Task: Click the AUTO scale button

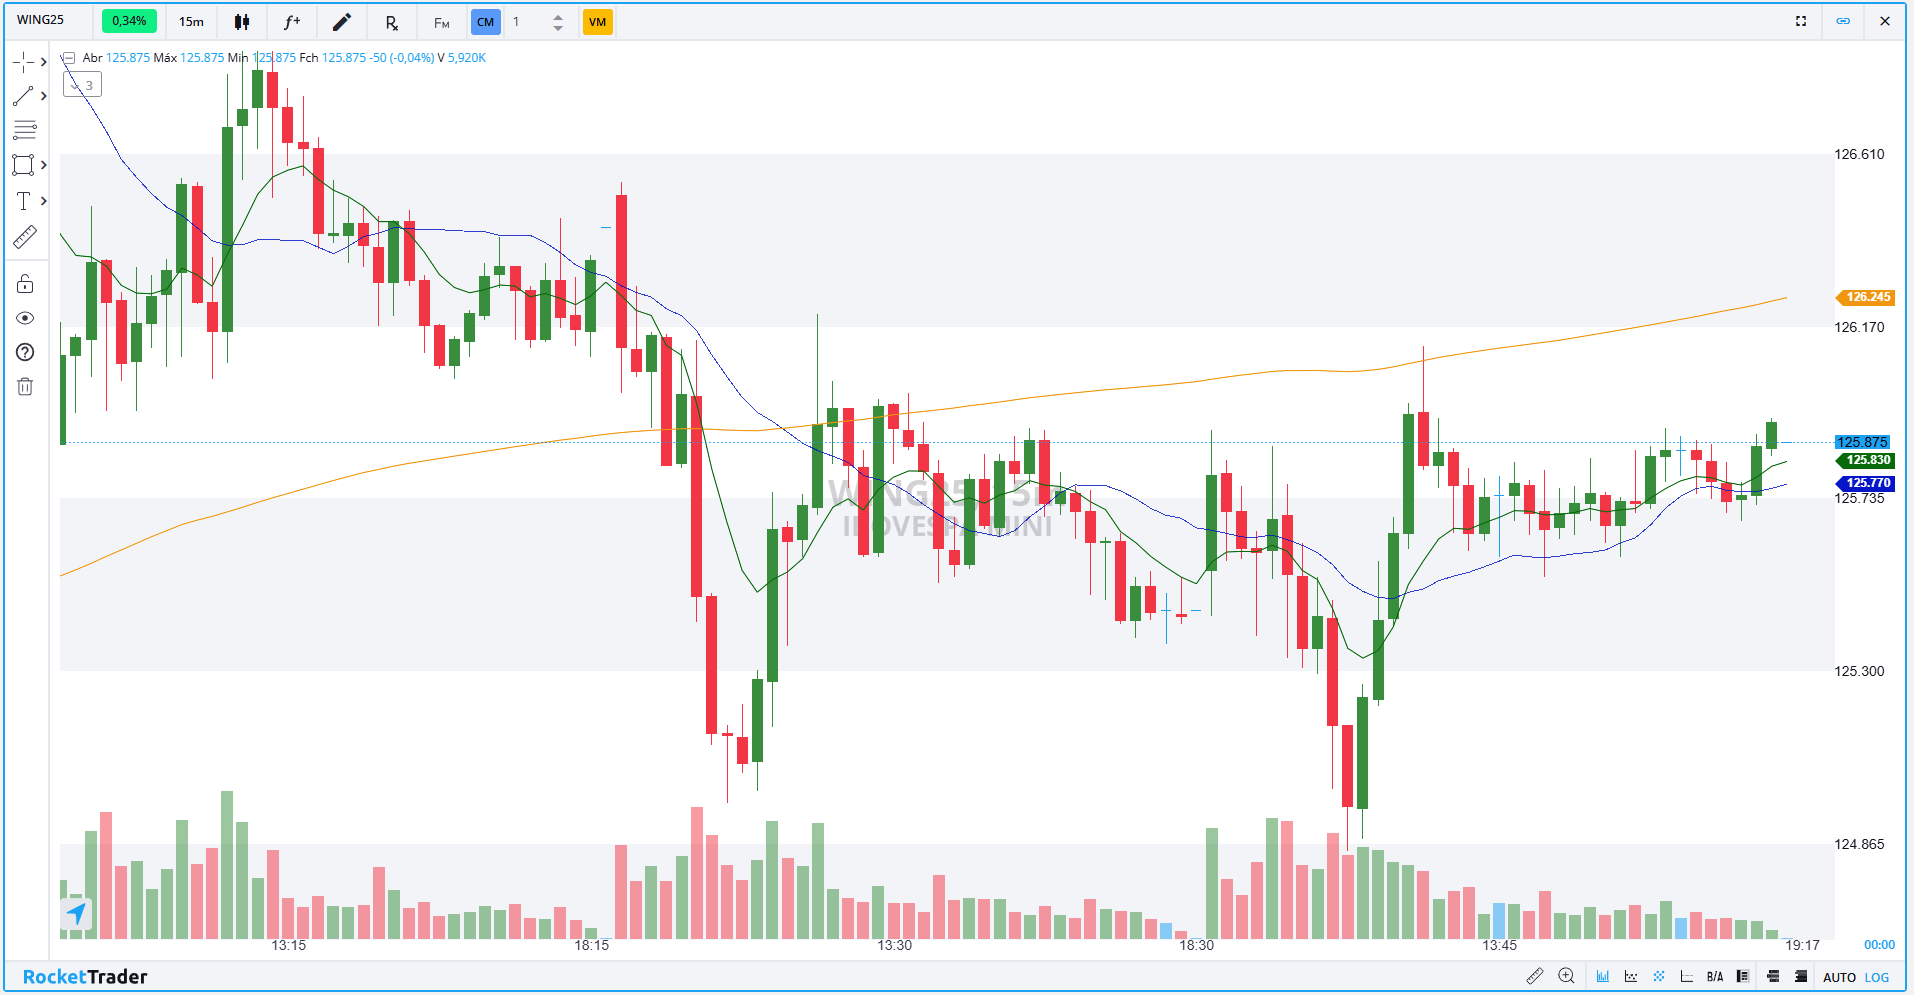Action: pyautogui.click(x=1839, y=977)
